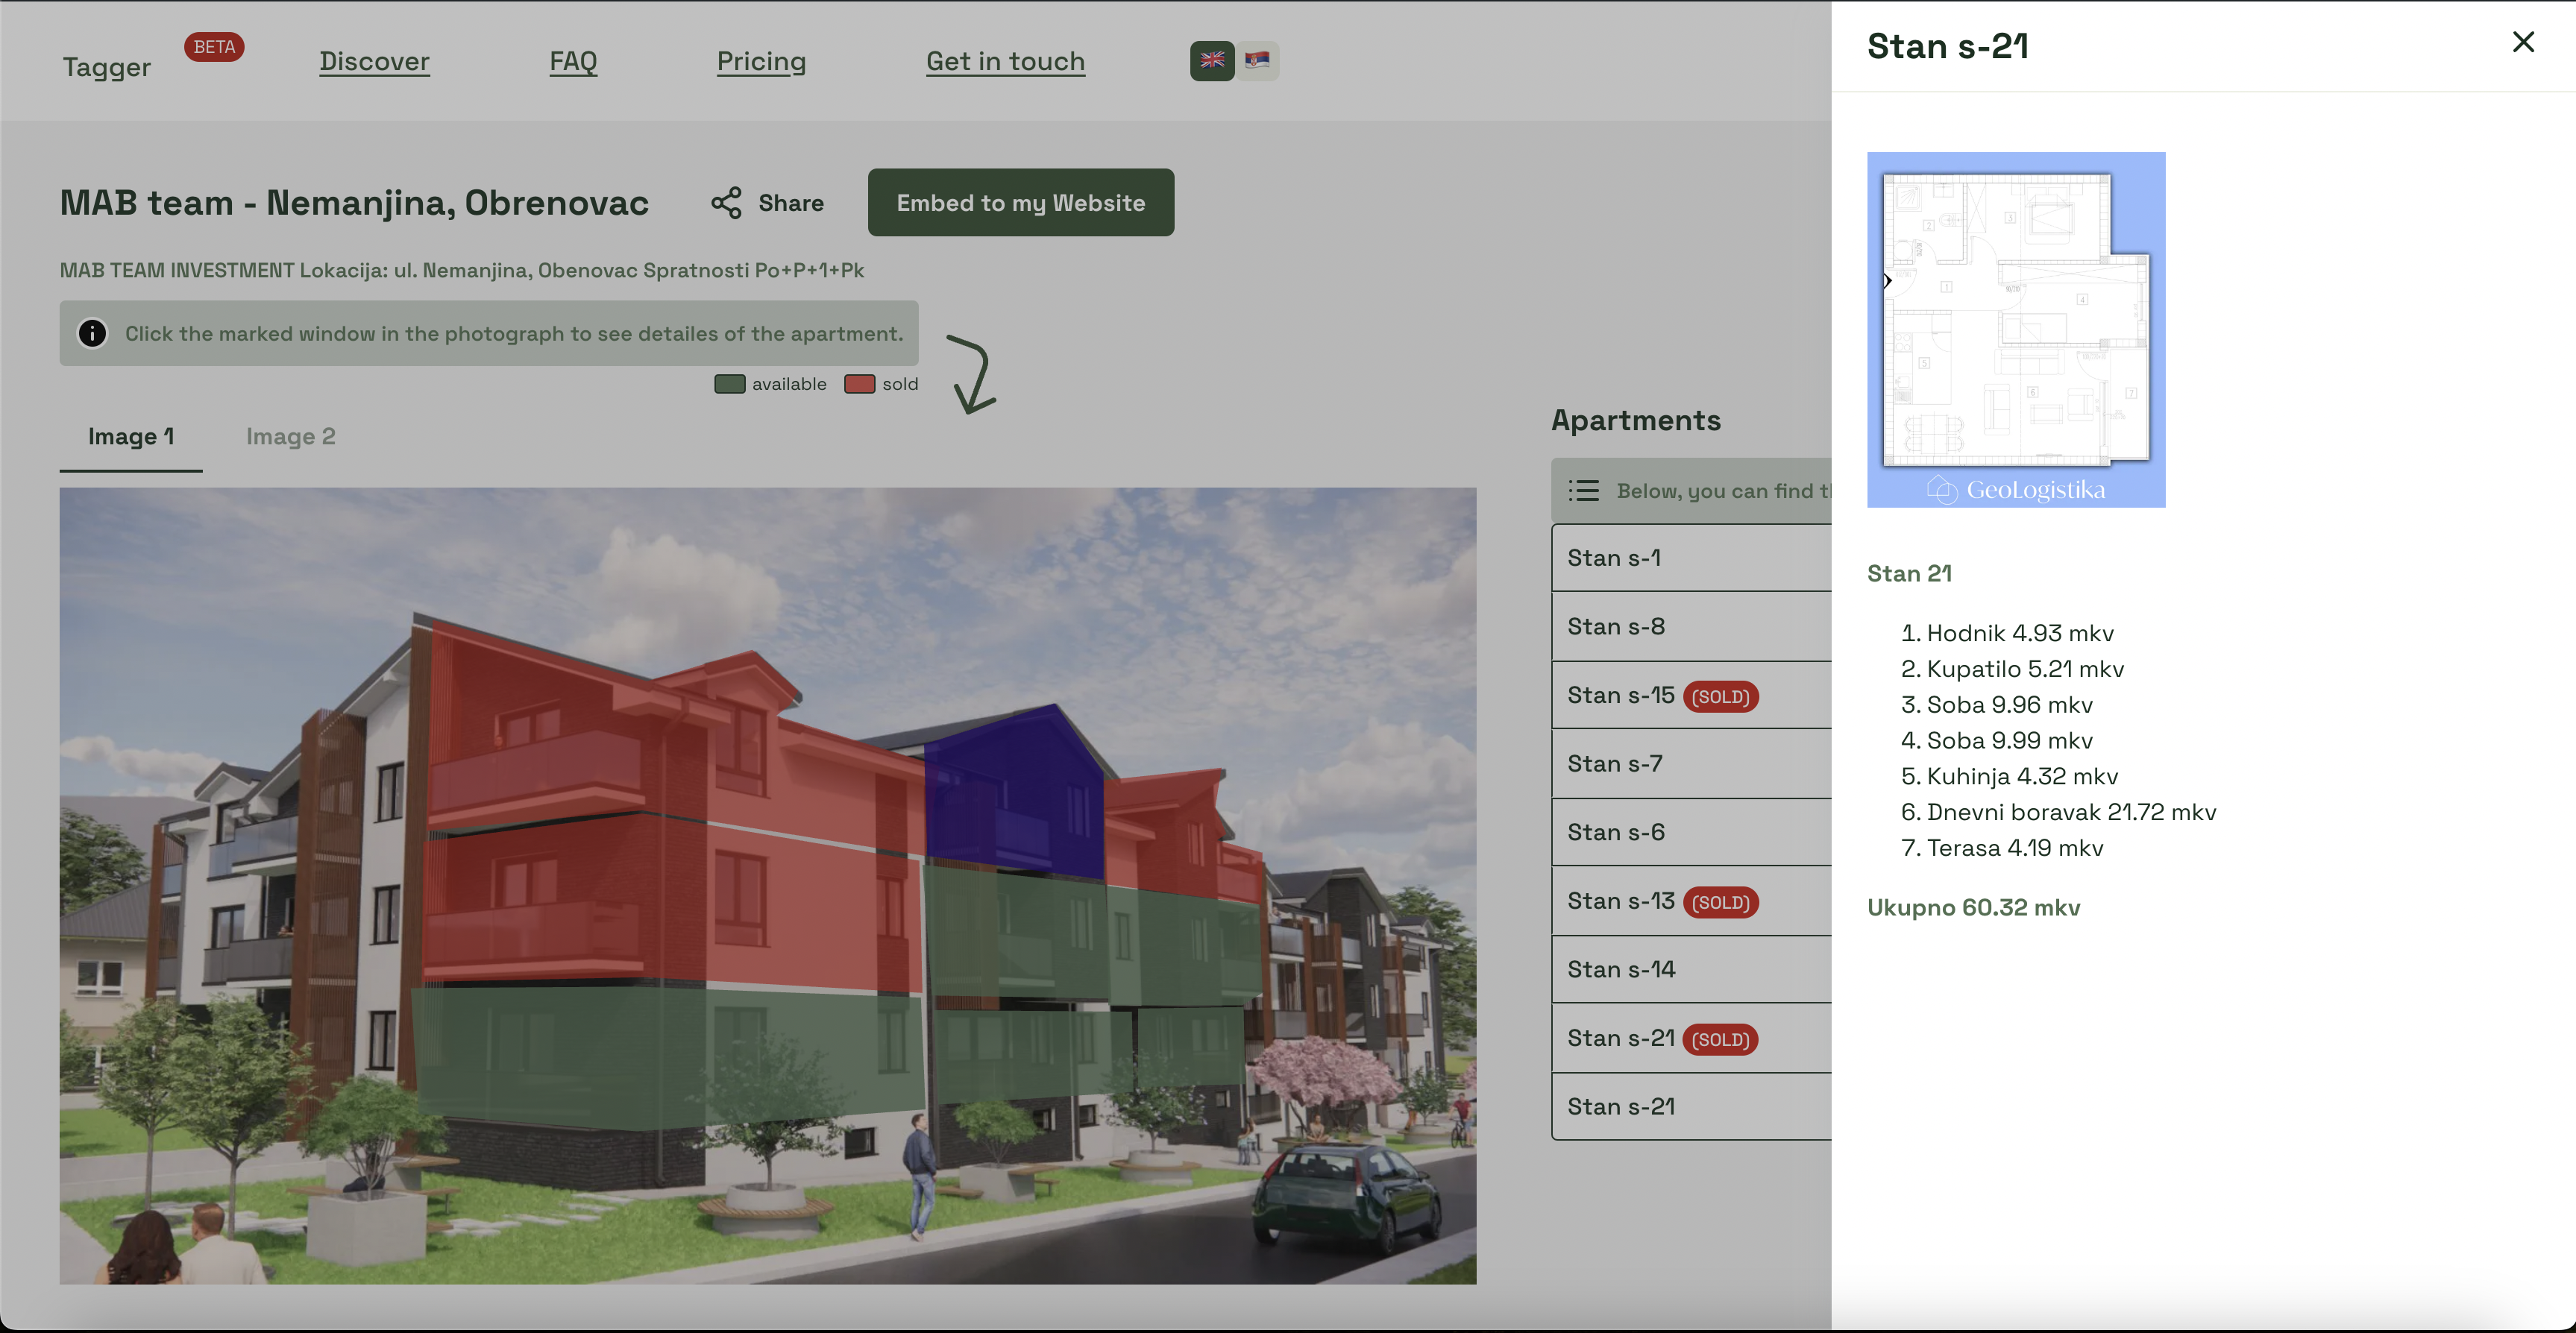Open the Discover page link

tap(374, 61)
